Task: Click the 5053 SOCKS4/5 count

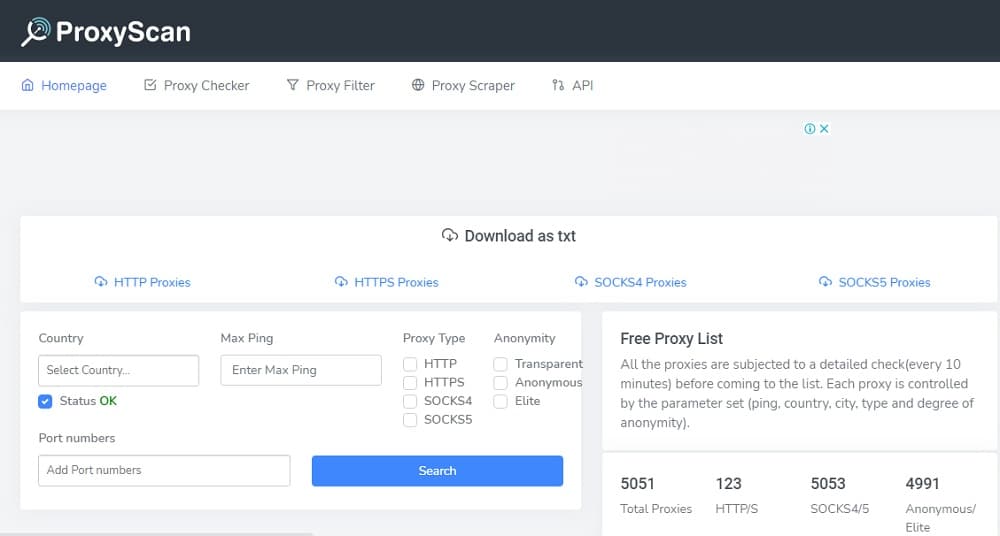Action: tap(828, 484)
